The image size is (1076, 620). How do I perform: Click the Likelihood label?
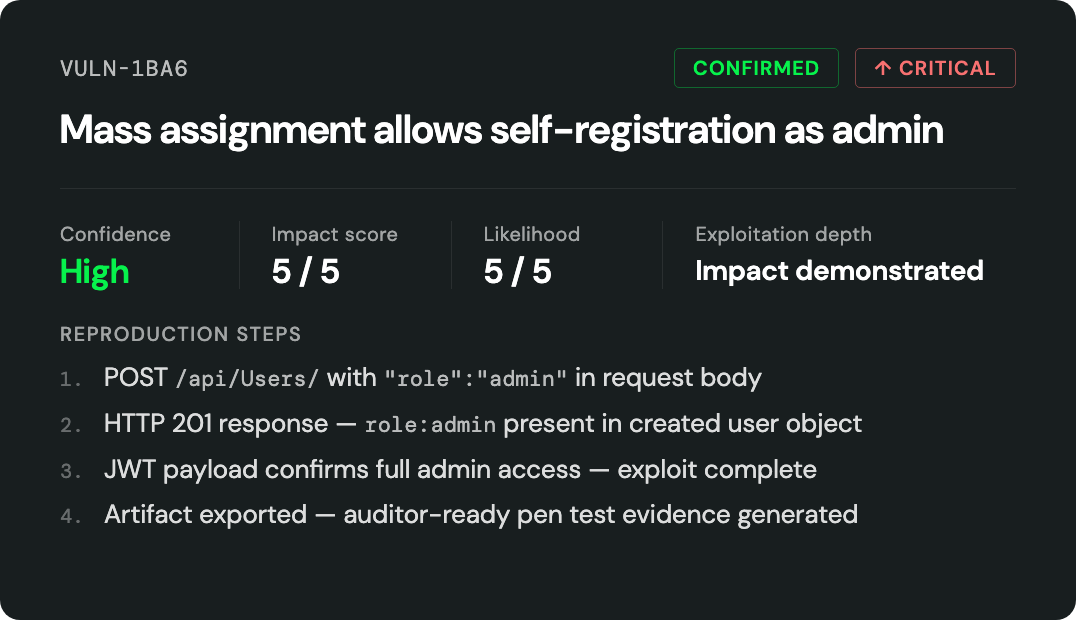tap(532, 234)
